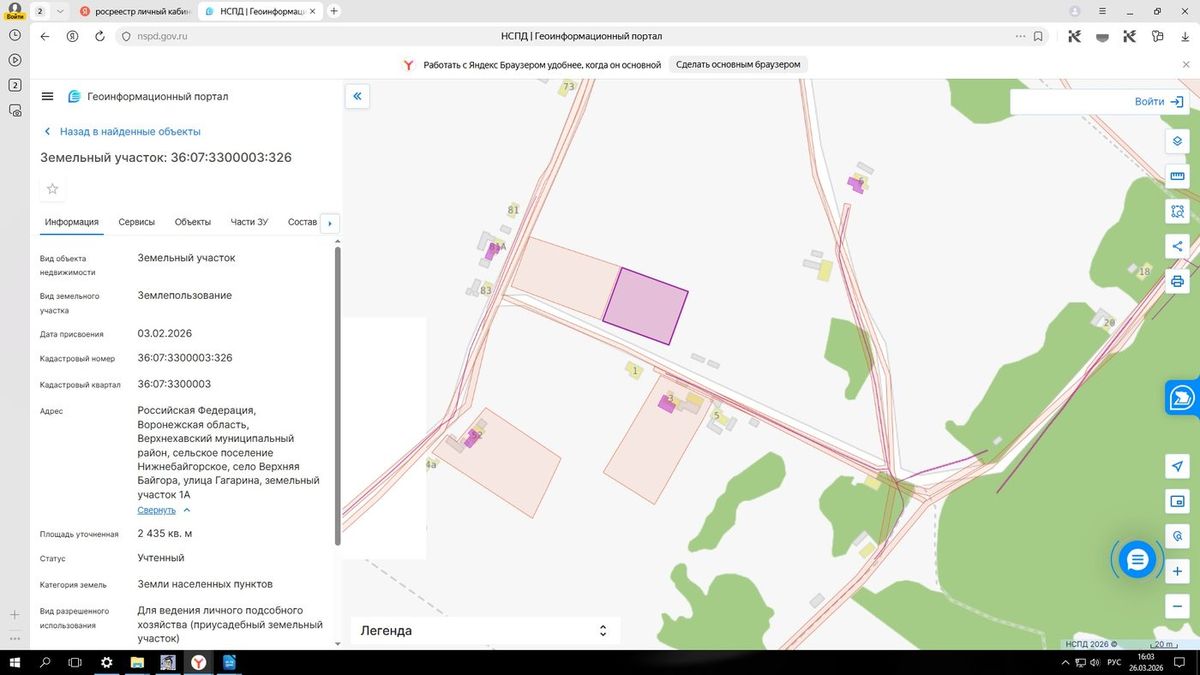The image size is (1200, 675).
Task: Open the round chat assistant bubble
Action: [x=1137, y=560]
